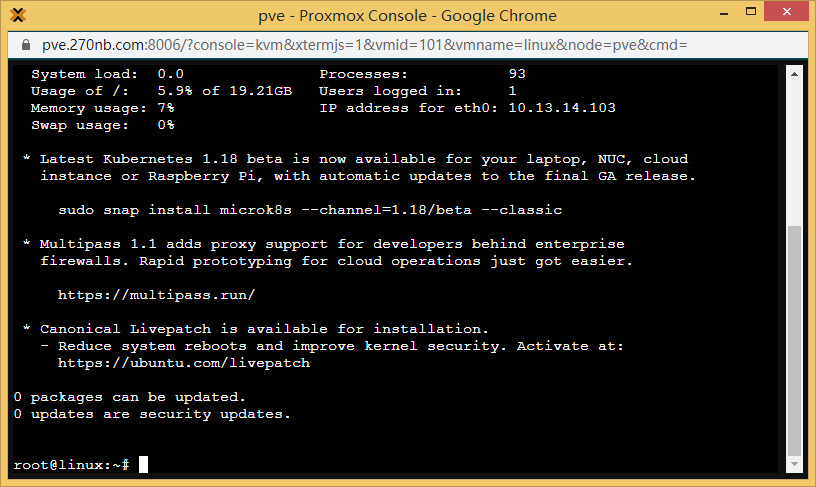Image resolution: width=816 pixels, height=487 pixels.
Task: Open the https://multipass.run/ link
Action: pos(157,295)
